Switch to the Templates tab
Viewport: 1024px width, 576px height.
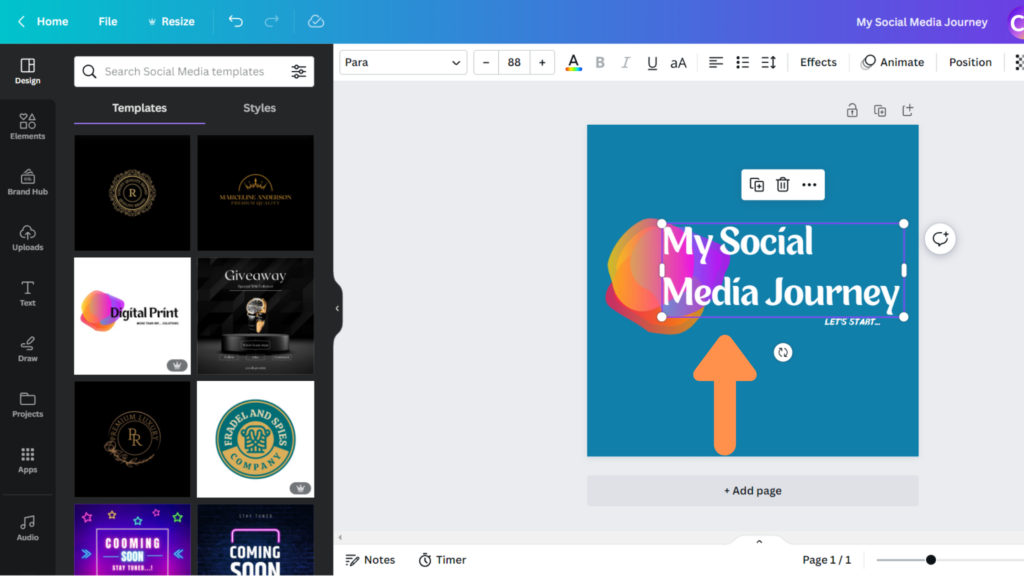click(x=139, y=108)
